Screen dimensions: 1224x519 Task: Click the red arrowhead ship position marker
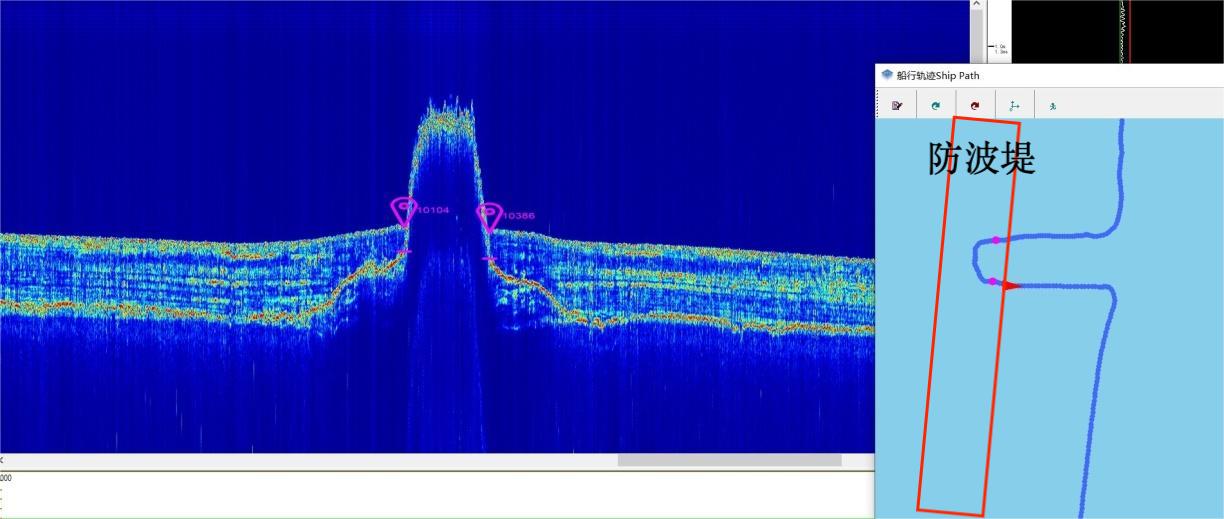tap(1011, 286)
